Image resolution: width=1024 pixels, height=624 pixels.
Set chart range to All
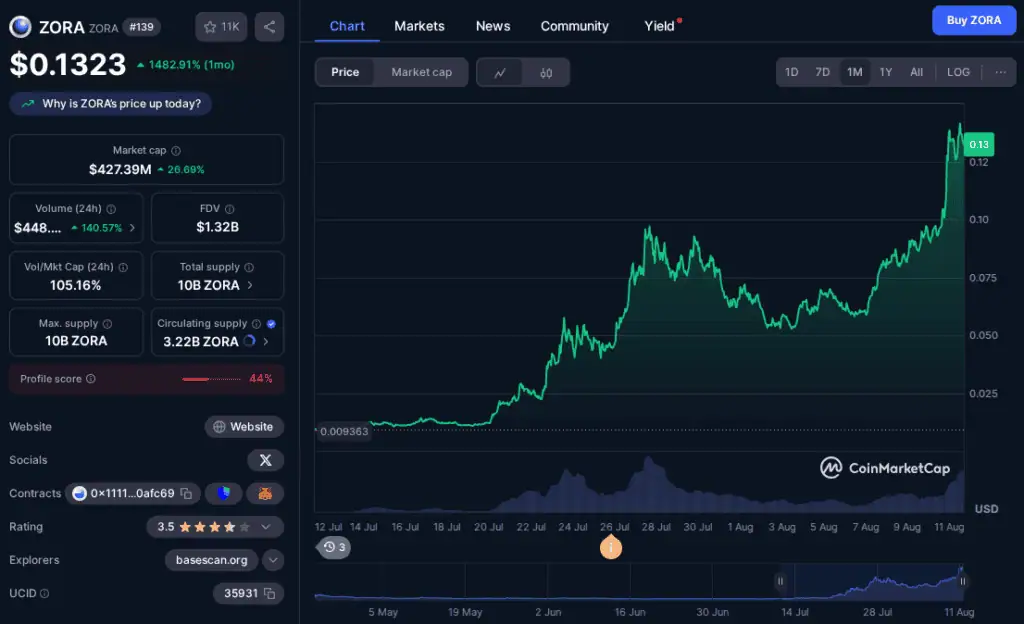[916, 72]
